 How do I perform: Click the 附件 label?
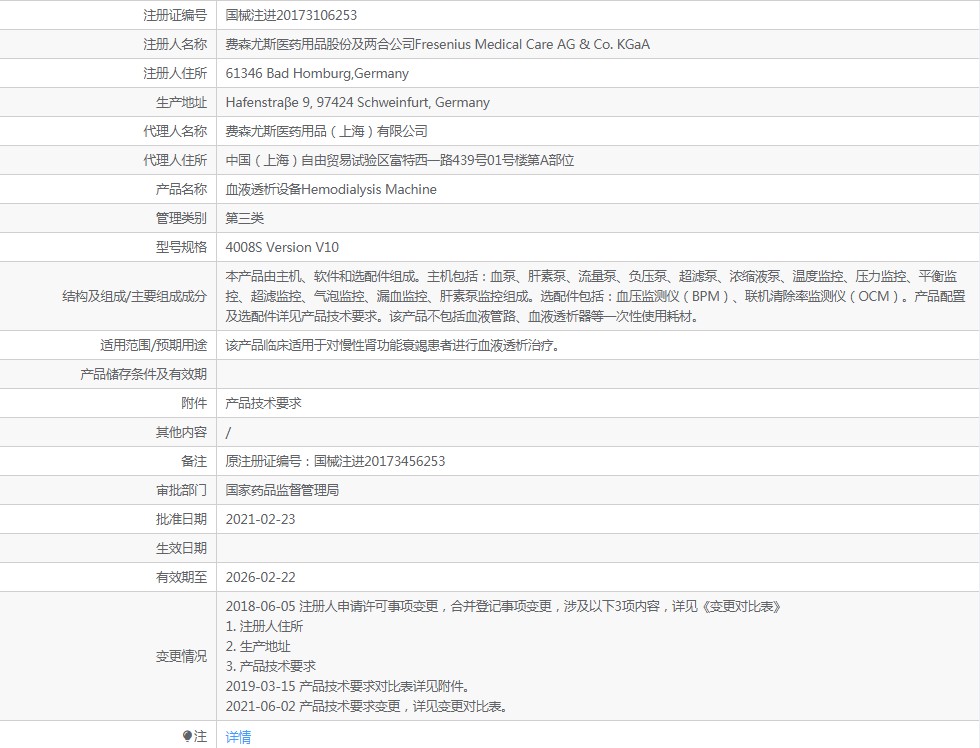point(194,403)
